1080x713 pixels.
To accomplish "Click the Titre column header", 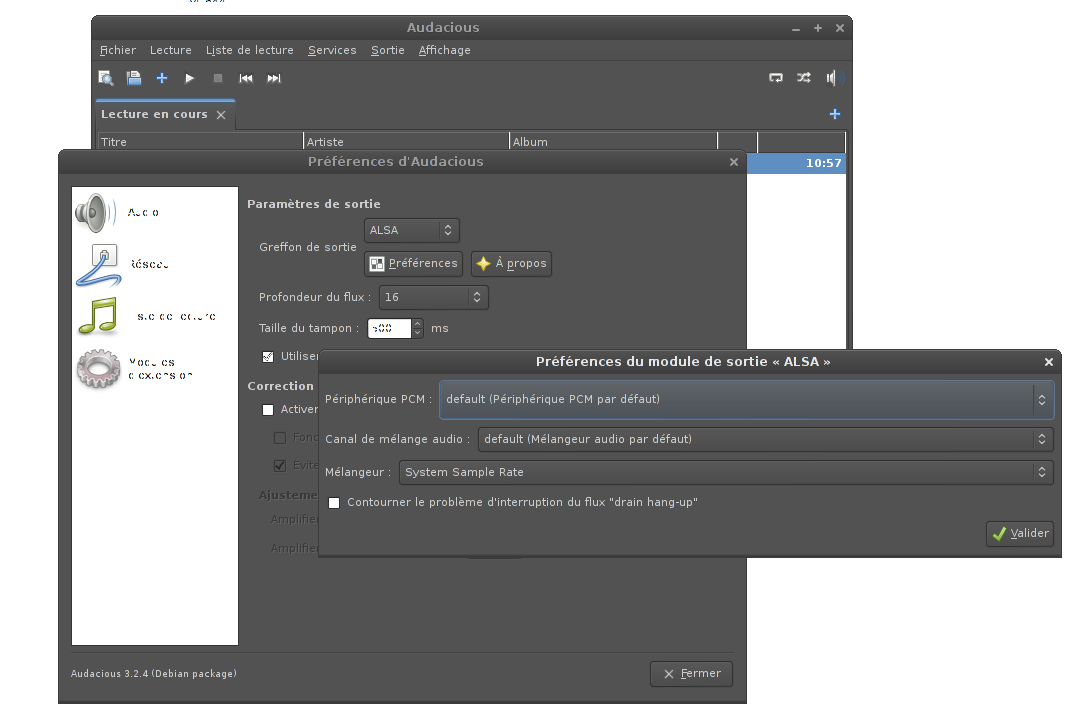I will click(200, 141).
